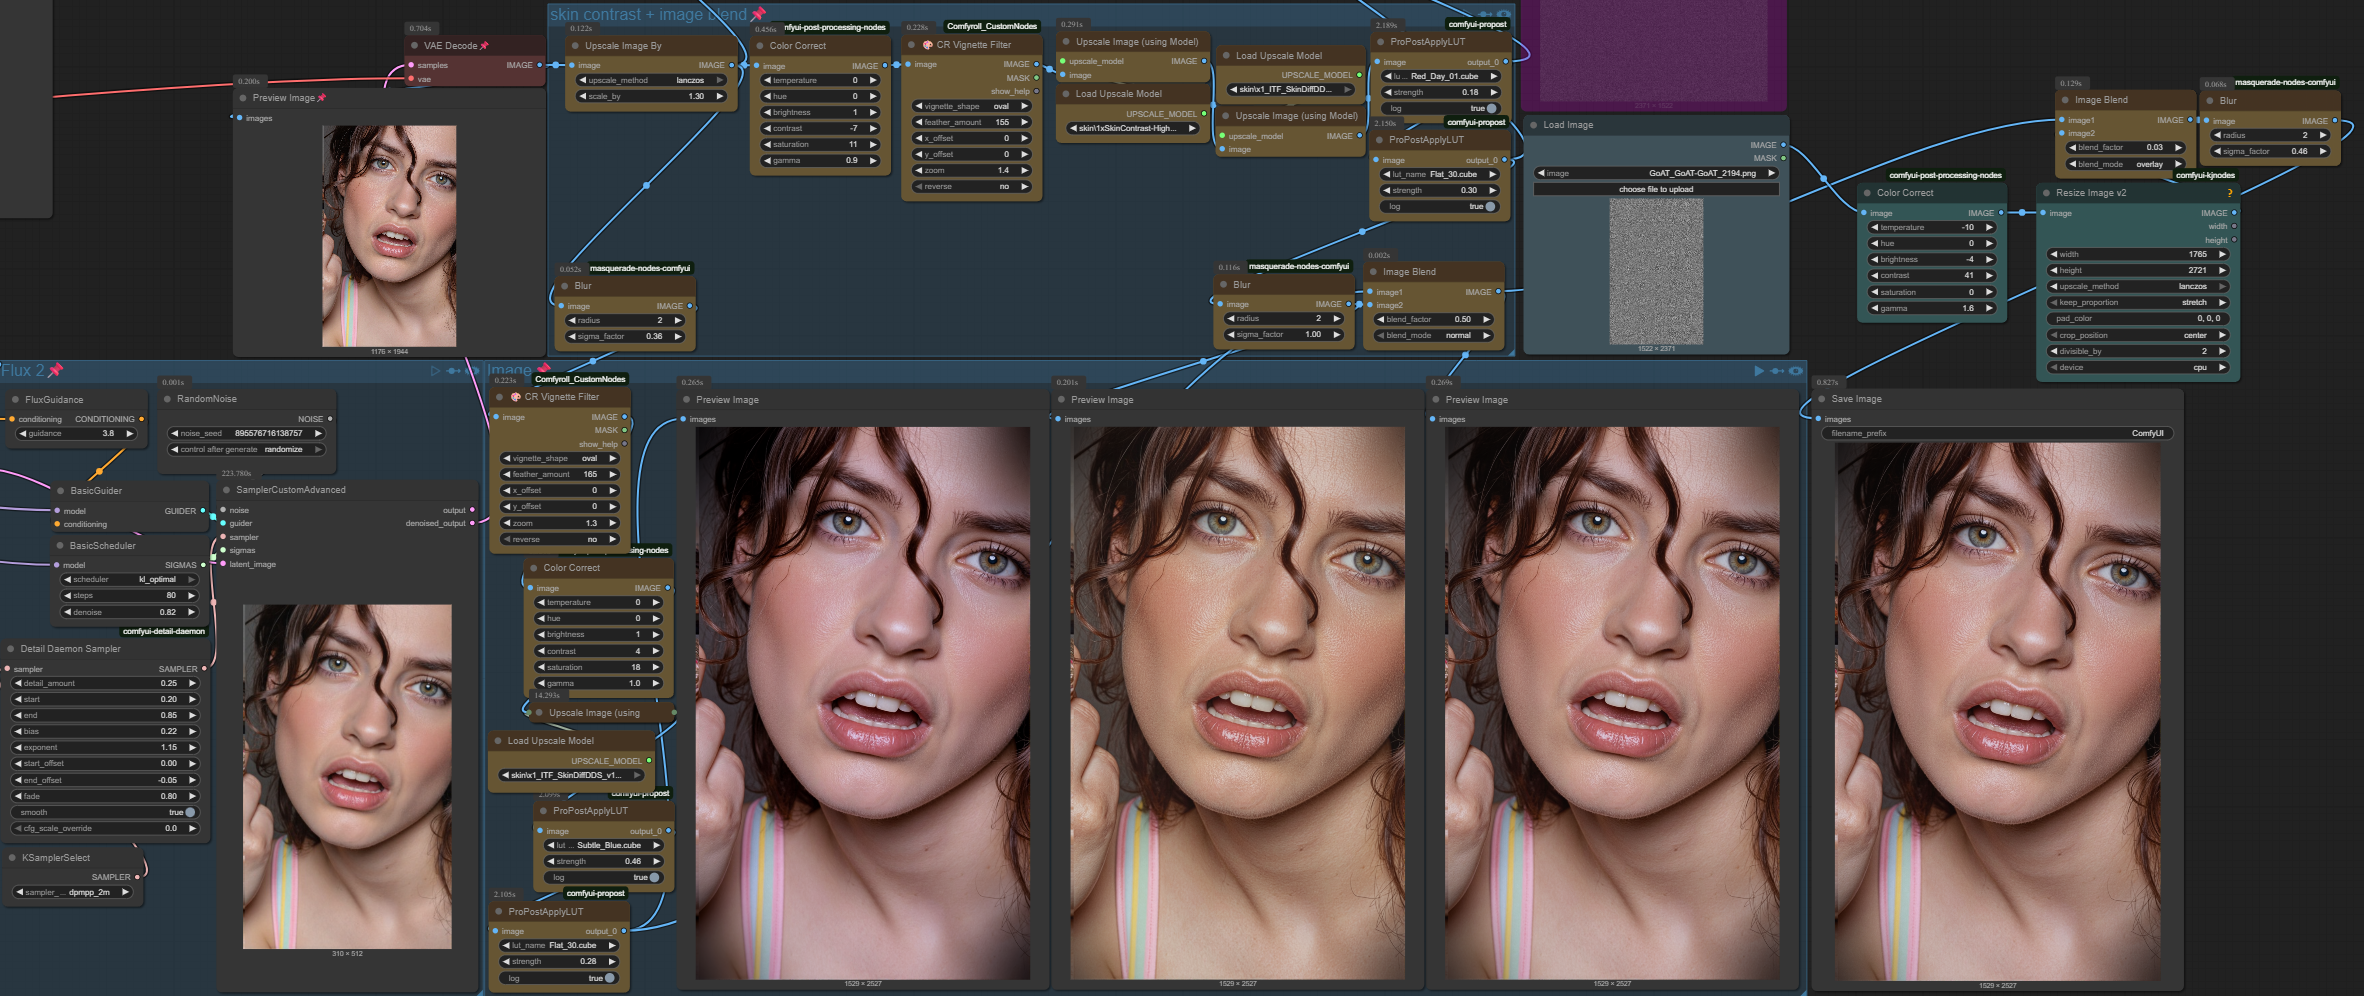The width and height of the screenshot is (2364, 996).
Task: Click the choose file to upload button
Action: (x=1656, y=189)
